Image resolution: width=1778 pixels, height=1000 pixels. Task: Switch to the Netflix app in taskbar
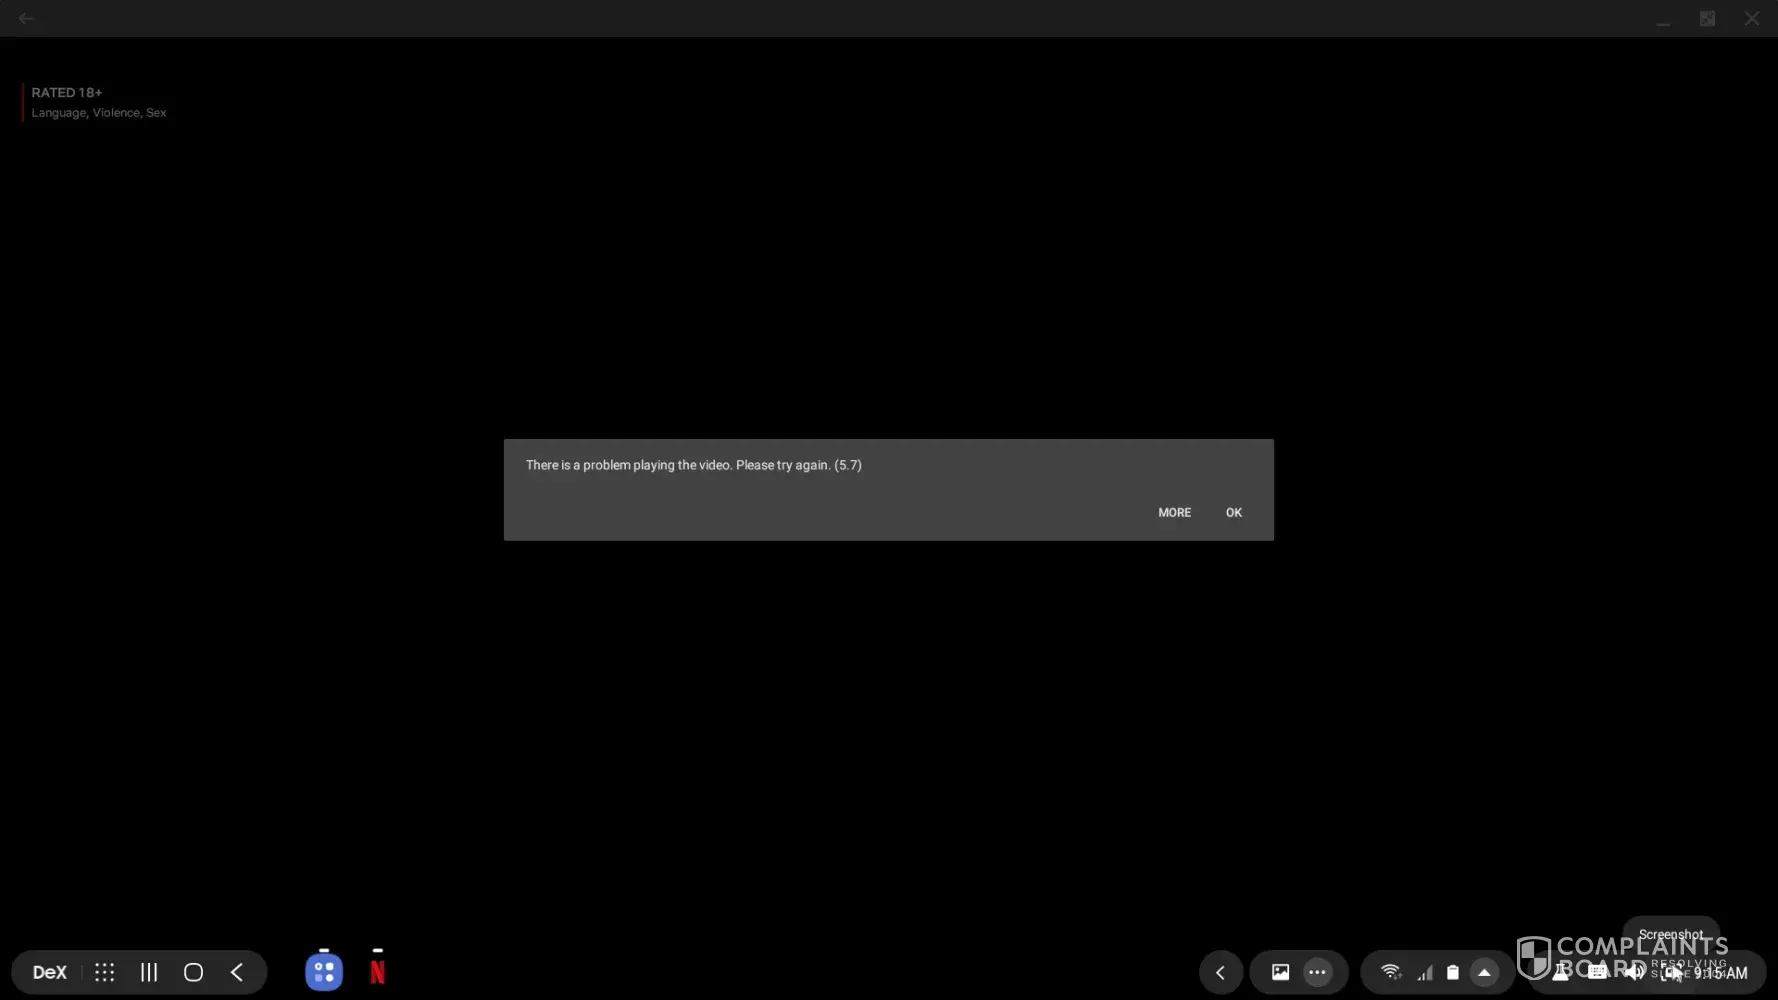pyautogui.click(x=378, y=972)
